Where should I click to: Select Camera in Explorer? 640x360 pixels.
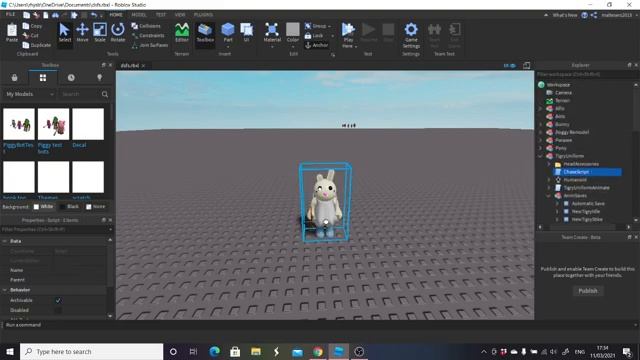pyautogui.click(x=563, y=93)
